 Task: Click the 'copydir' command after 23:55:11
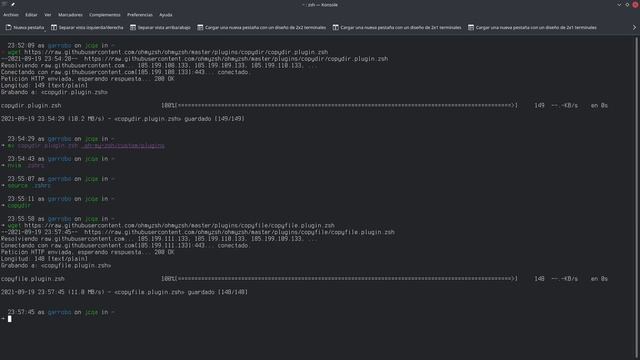pyautogui.click(x=19, y=206)
